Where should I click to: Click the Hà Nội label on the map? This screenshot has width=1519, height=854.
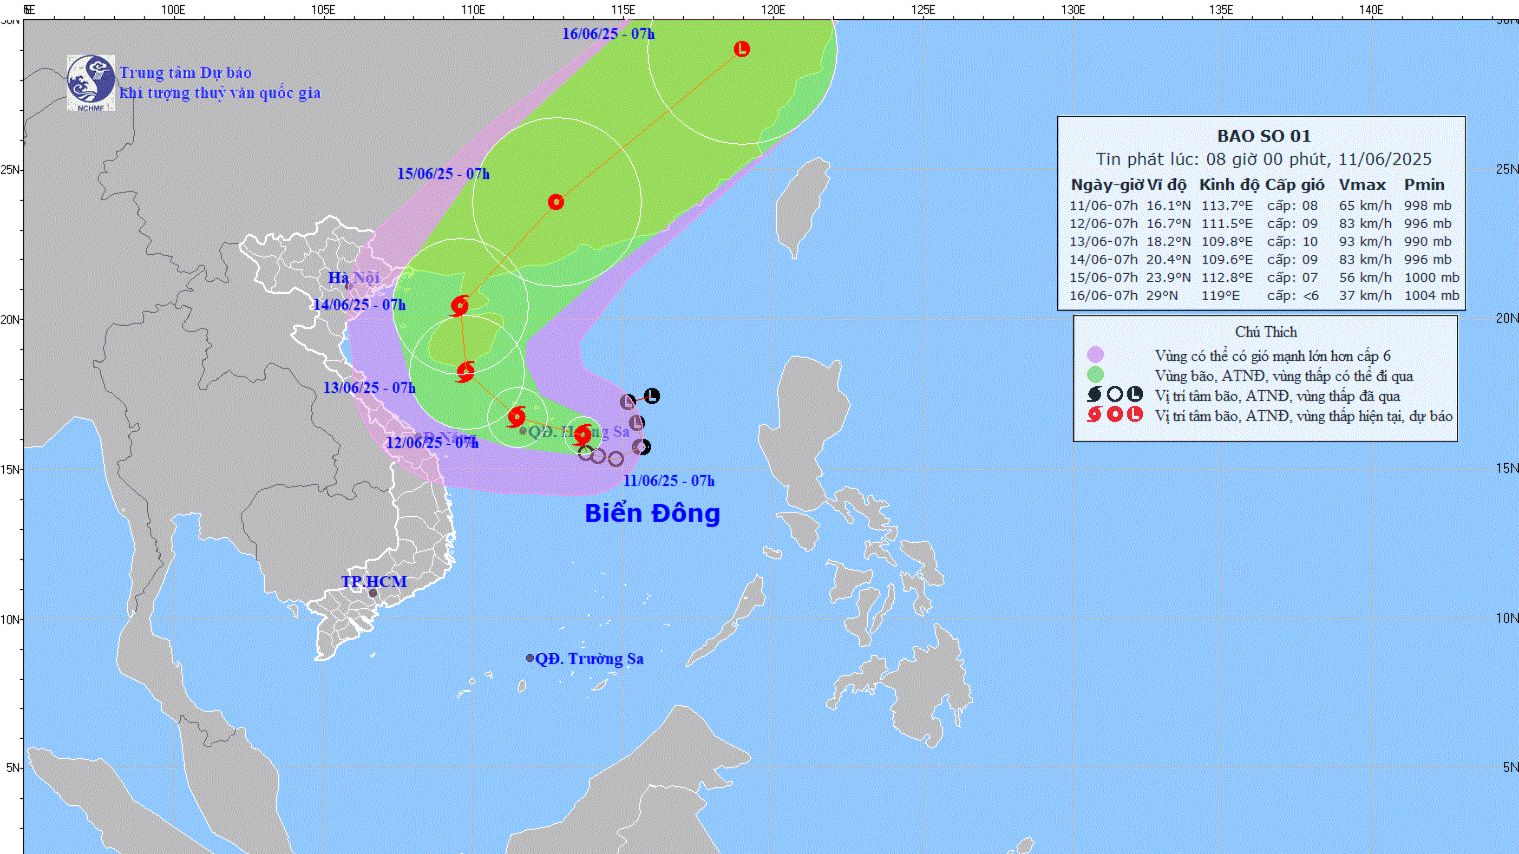(352, 278)
